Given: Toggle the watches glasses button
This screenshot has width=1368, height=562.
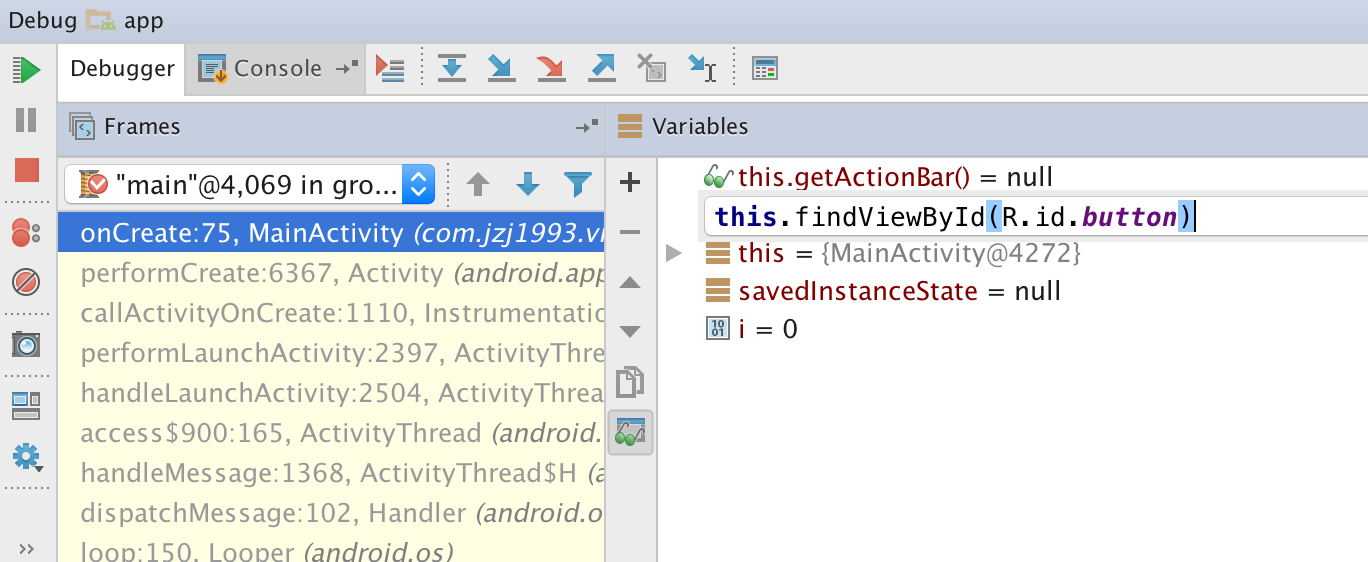Looking at the screenshot, I should (630, 433).
